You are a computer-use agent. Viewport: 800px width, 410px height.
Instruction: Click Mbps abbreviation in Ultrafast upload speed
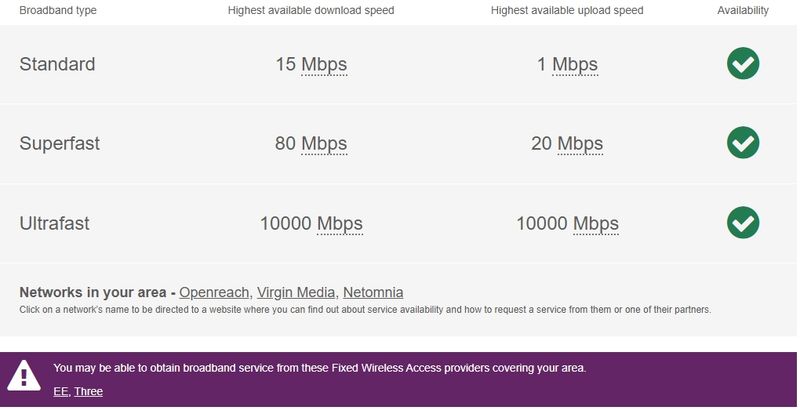coord(596,224)
